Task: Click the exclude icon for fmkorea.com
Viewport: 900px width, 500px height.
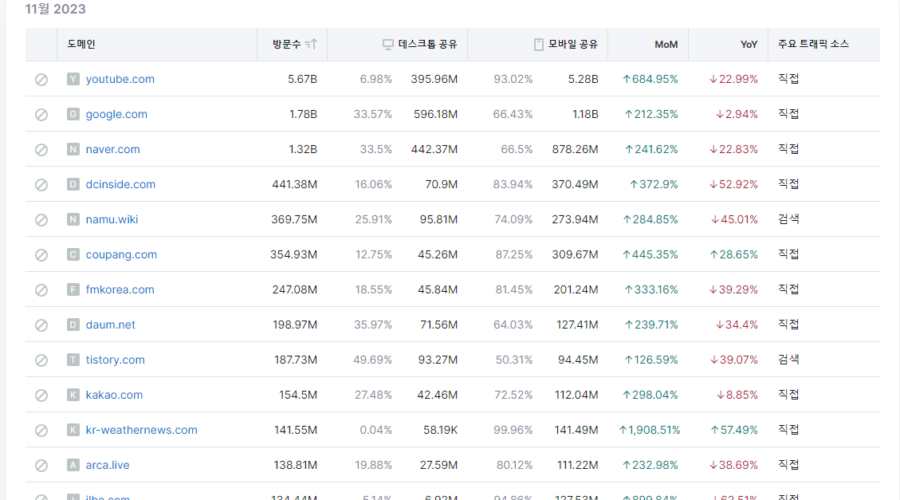Action: click(x=41, y=290)
